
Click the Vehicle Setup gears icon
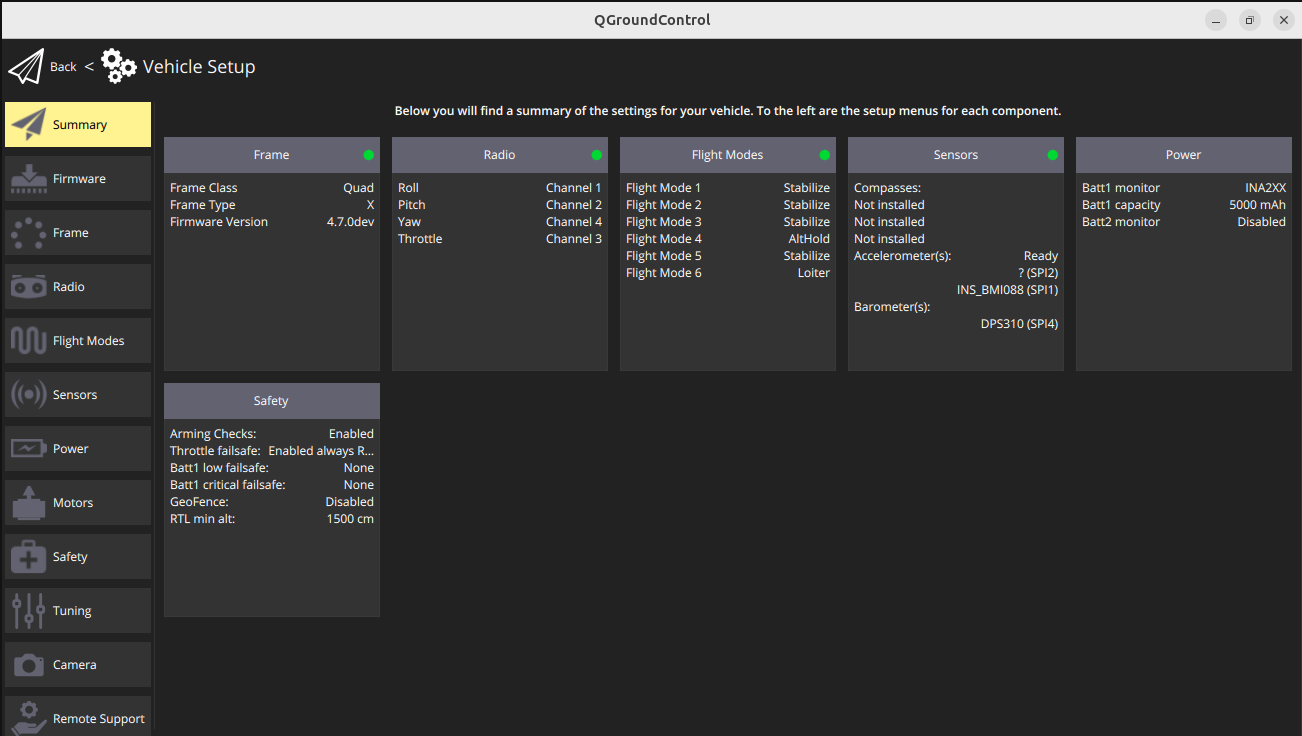click(118, 66)
